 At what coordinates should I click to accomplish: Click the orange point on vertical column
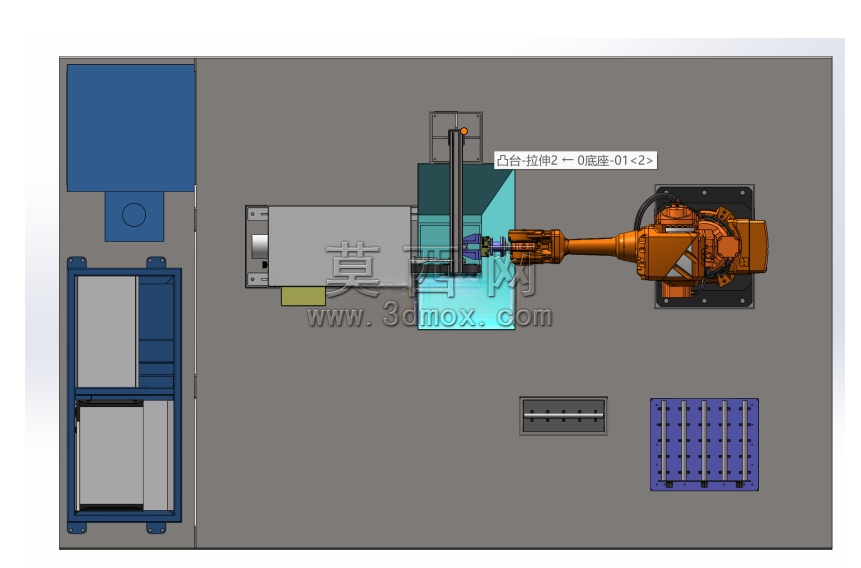(x=464, y=131)
